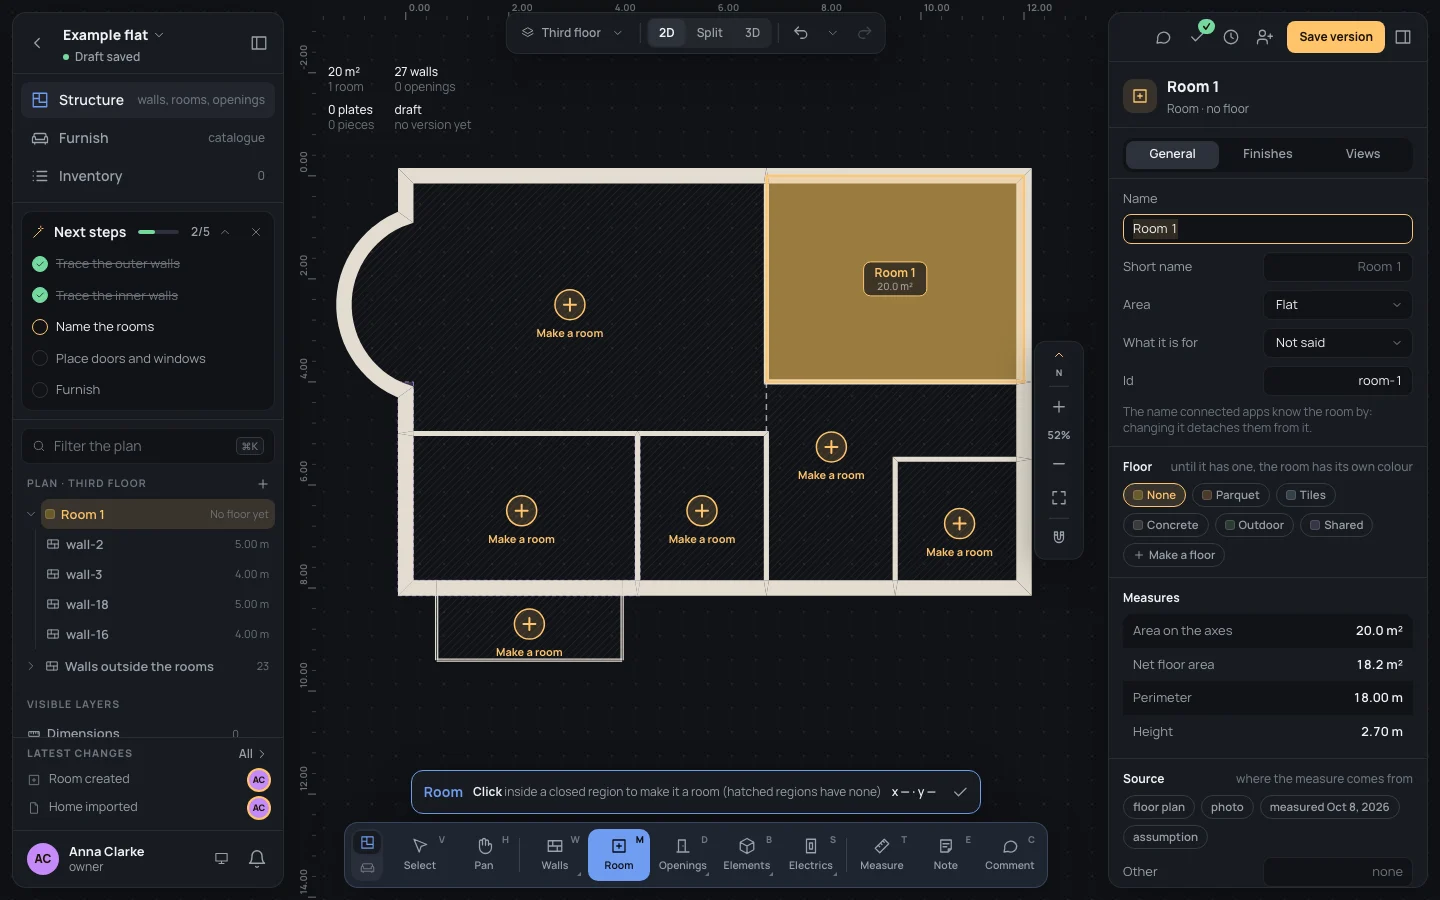
Task: Select the photo source chip
Action: [1227, 807]
